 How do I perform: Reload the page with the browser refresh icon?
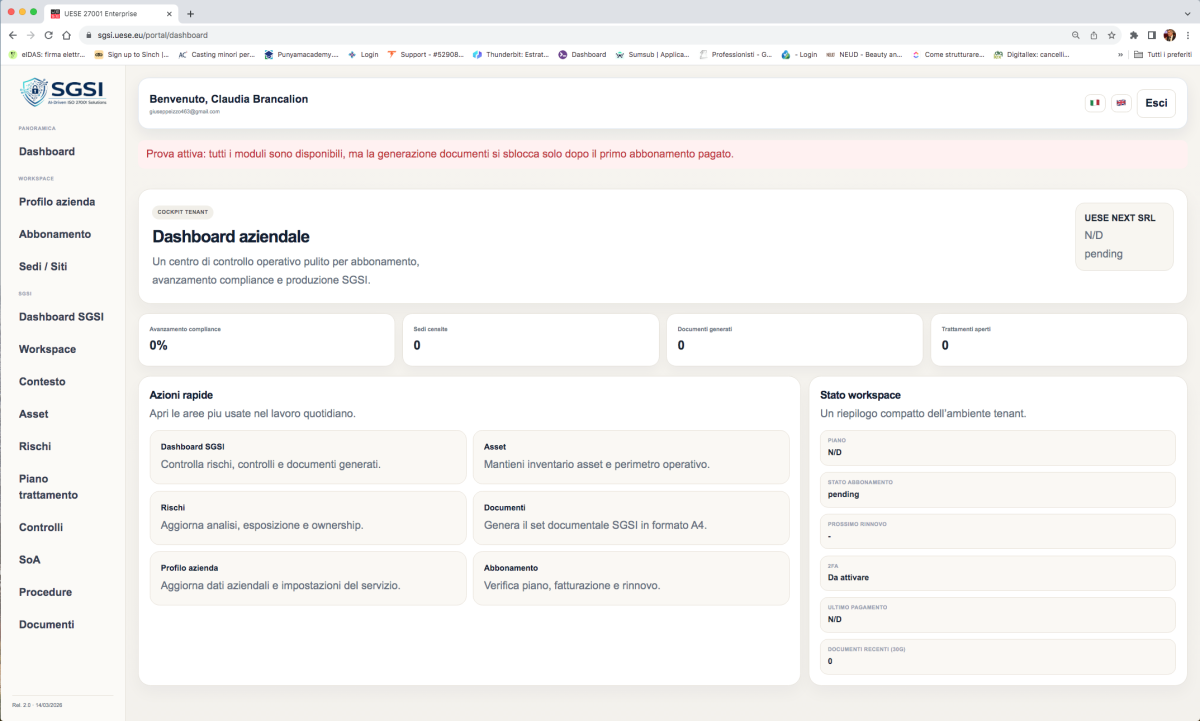[48, 34]
